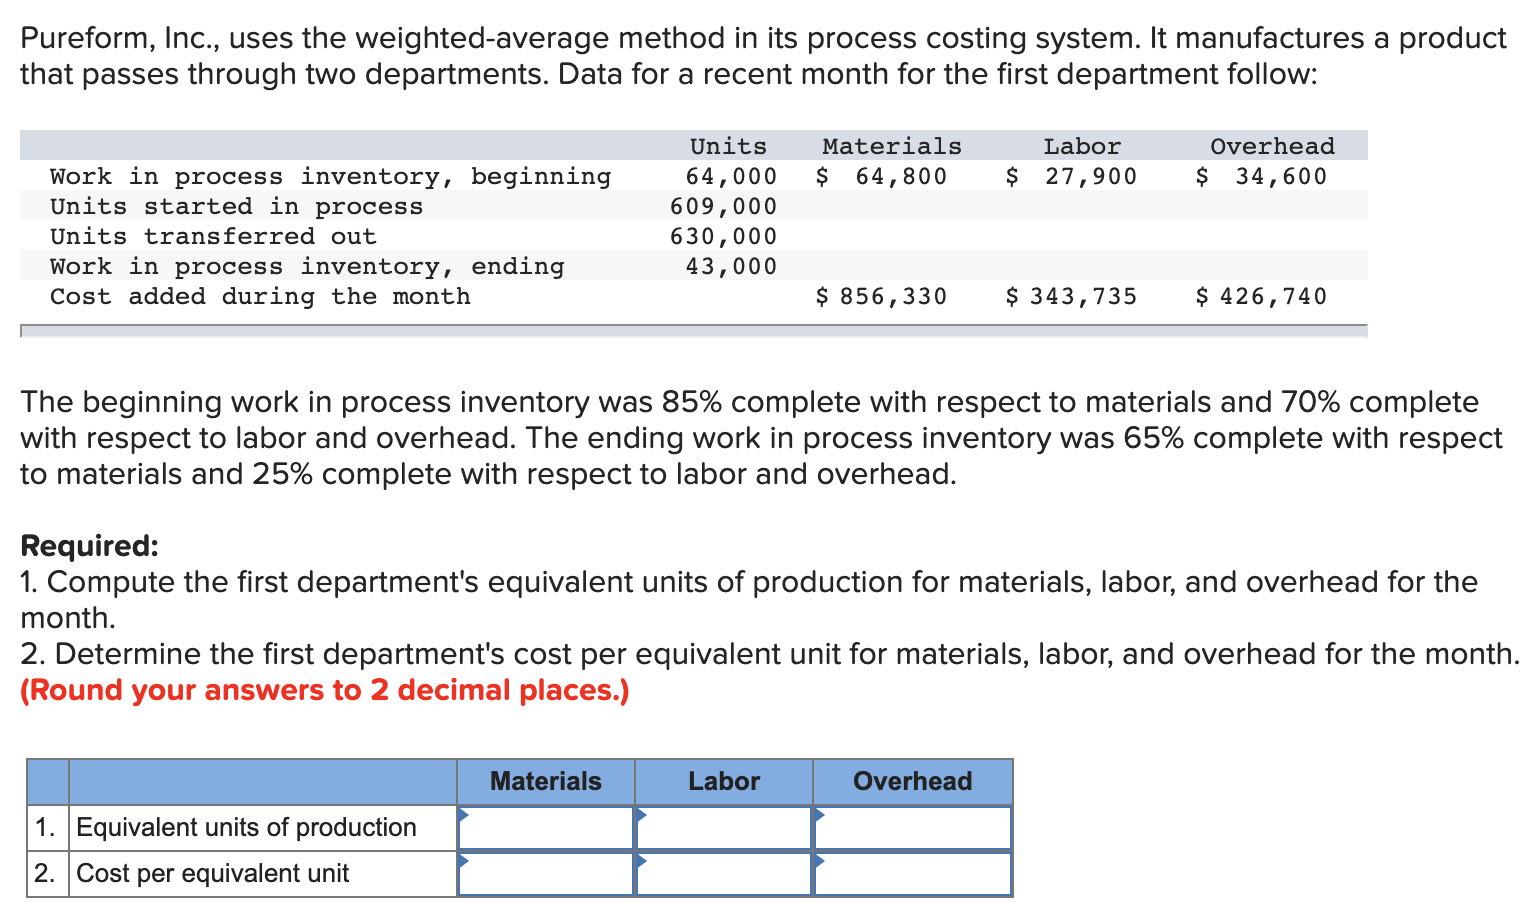
Task: Select the Overhead column header in the answer table
Action: coord(911,781)
